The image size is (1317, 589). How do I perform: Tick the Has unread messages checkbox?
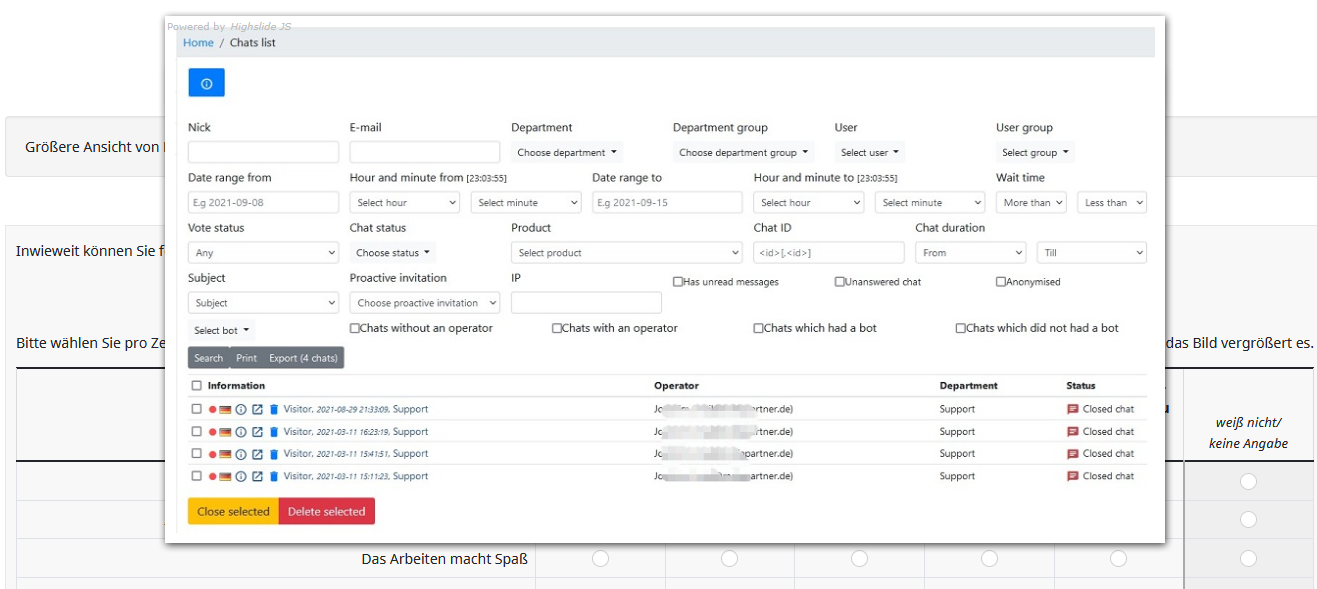pos(678,282)
